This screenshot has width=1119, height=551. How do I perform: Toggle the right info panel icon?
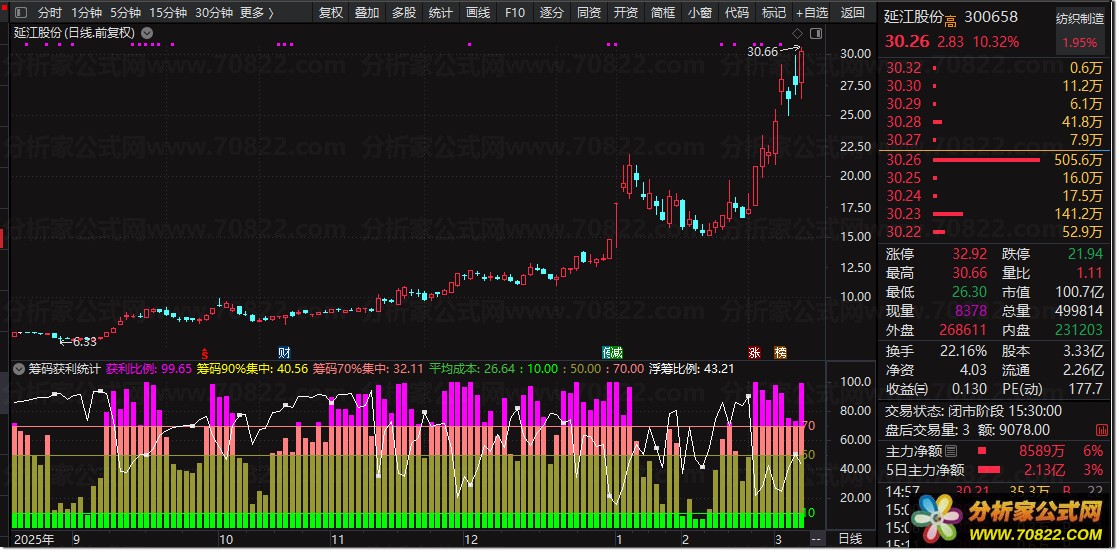click(x=816, y=34)
